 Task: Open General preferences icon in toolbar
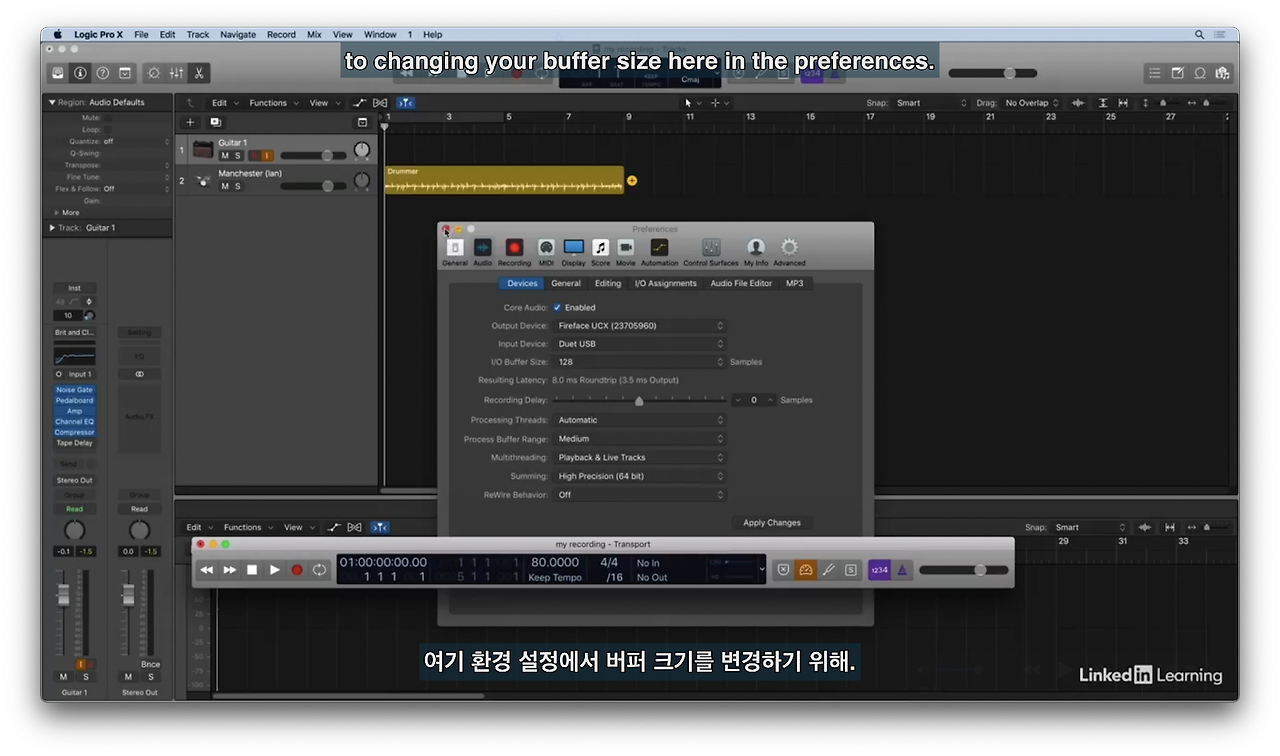(455, 252)
